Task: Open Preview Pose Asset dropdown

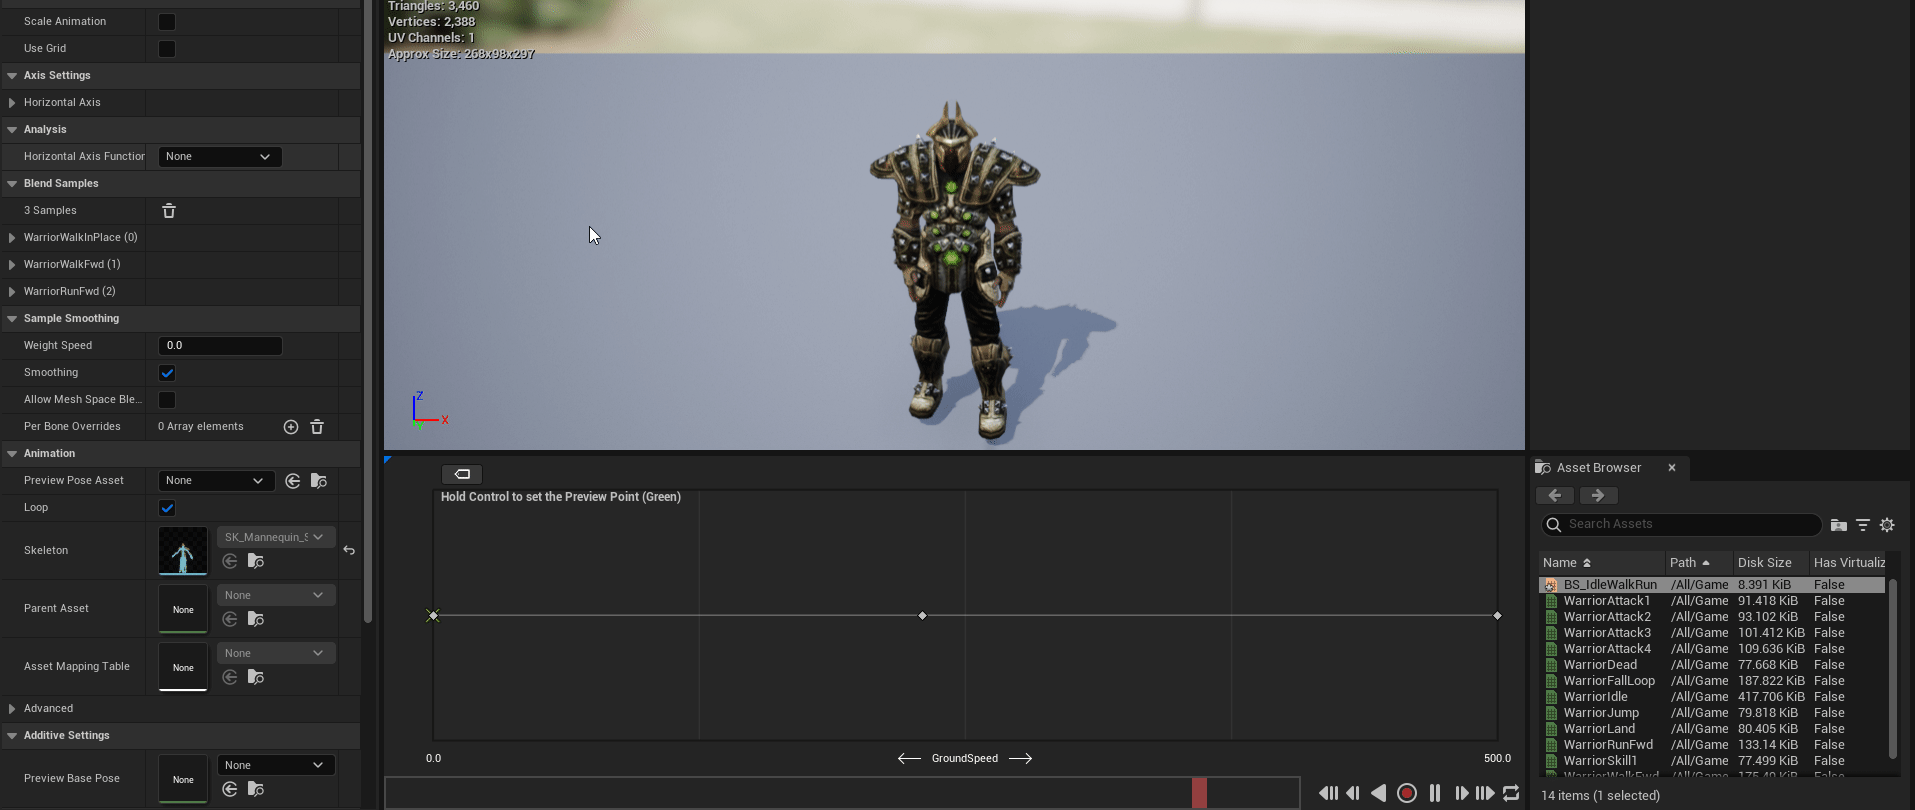Action: point(216,481)
